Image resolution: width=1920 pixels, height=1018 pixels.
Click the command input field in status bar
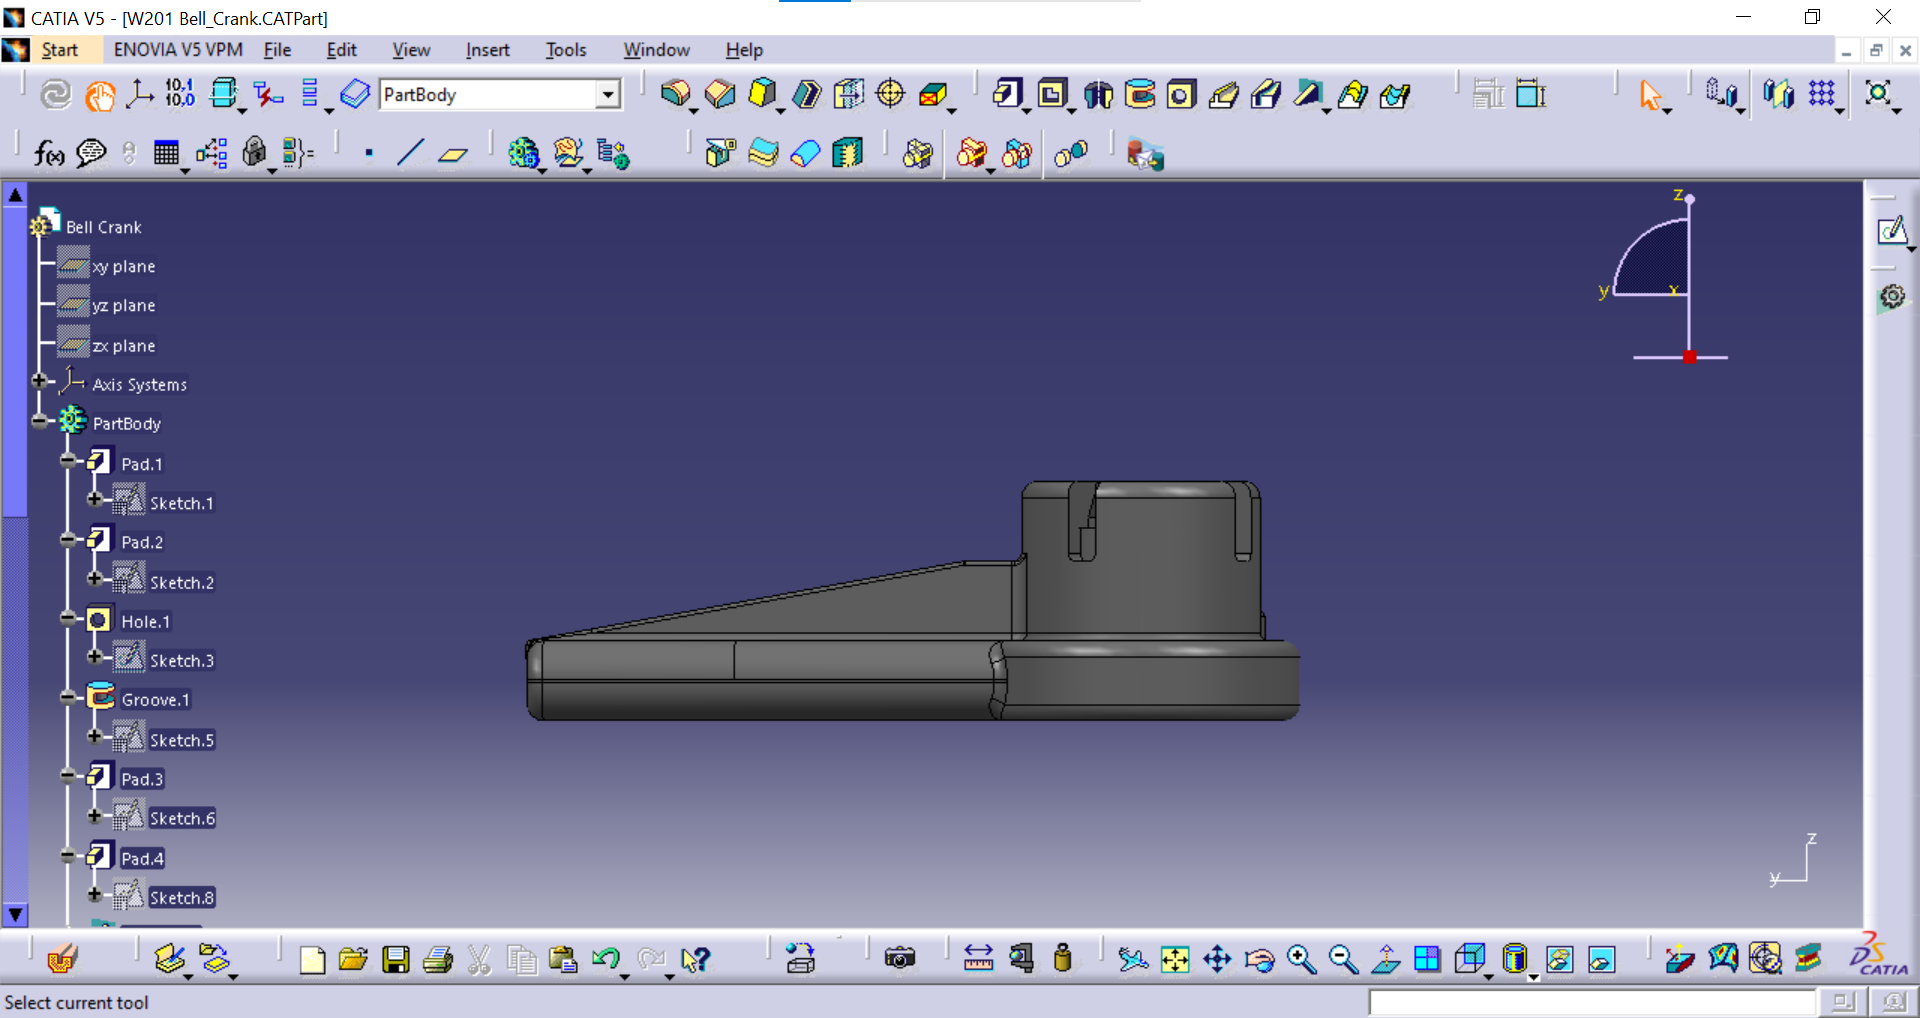coord(1592,1002)
